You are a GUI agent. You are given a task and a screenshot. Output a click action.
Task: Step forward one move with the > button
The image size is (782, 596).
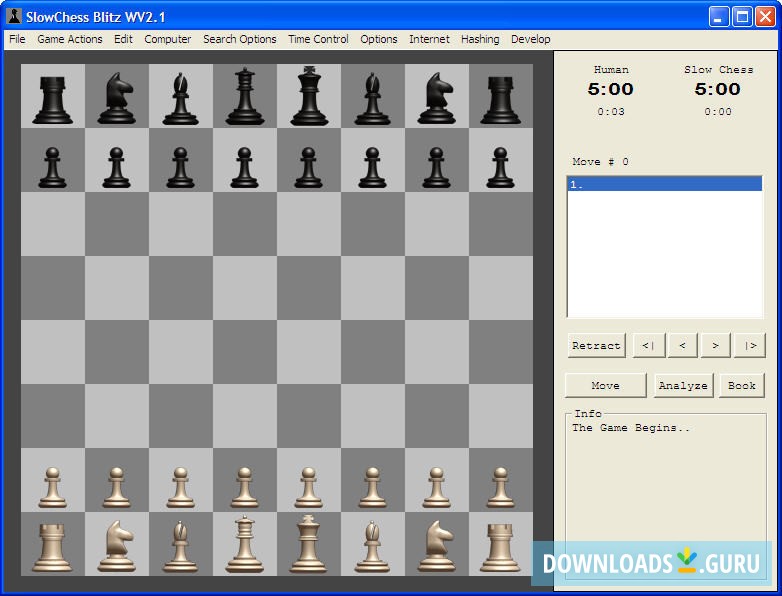coord(715,345)
